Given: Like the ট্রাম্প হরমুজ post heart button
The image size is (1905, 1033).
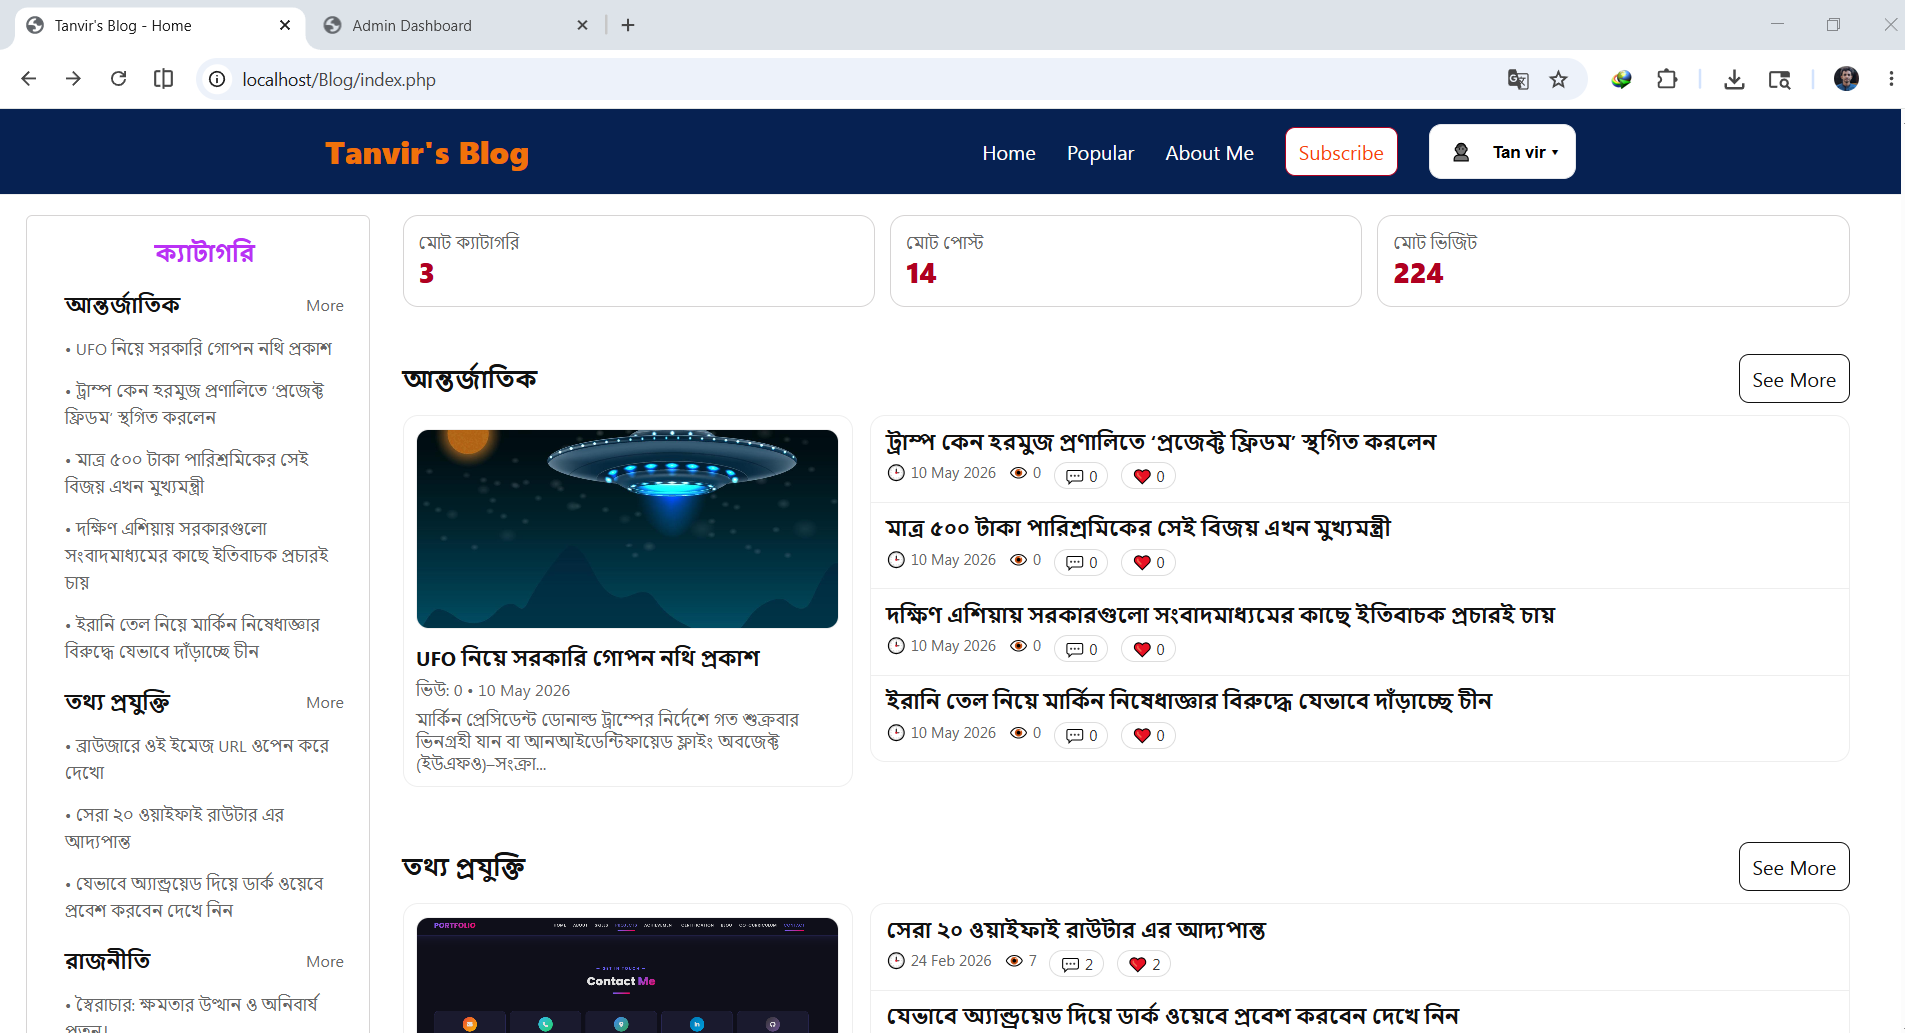Looking at the screenshot, I should coord(1148,476).
